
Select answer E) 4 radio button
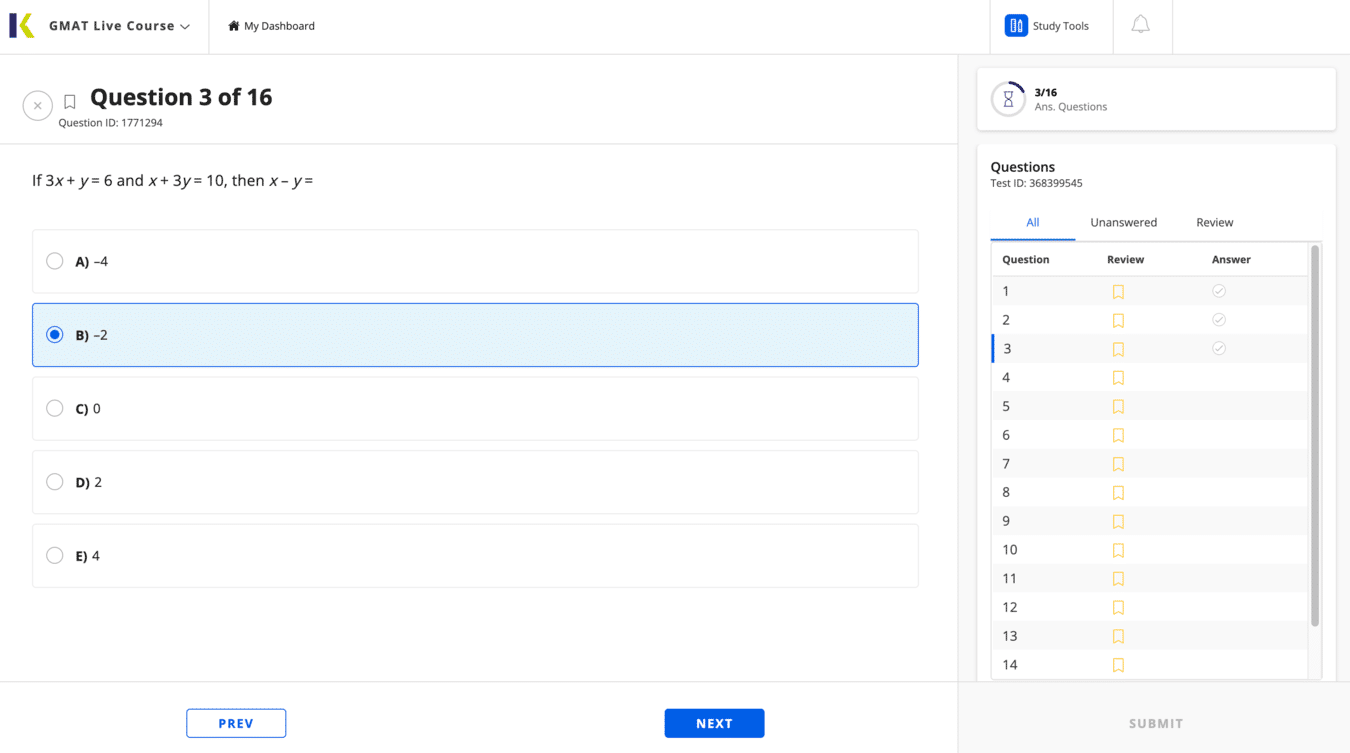55,556
